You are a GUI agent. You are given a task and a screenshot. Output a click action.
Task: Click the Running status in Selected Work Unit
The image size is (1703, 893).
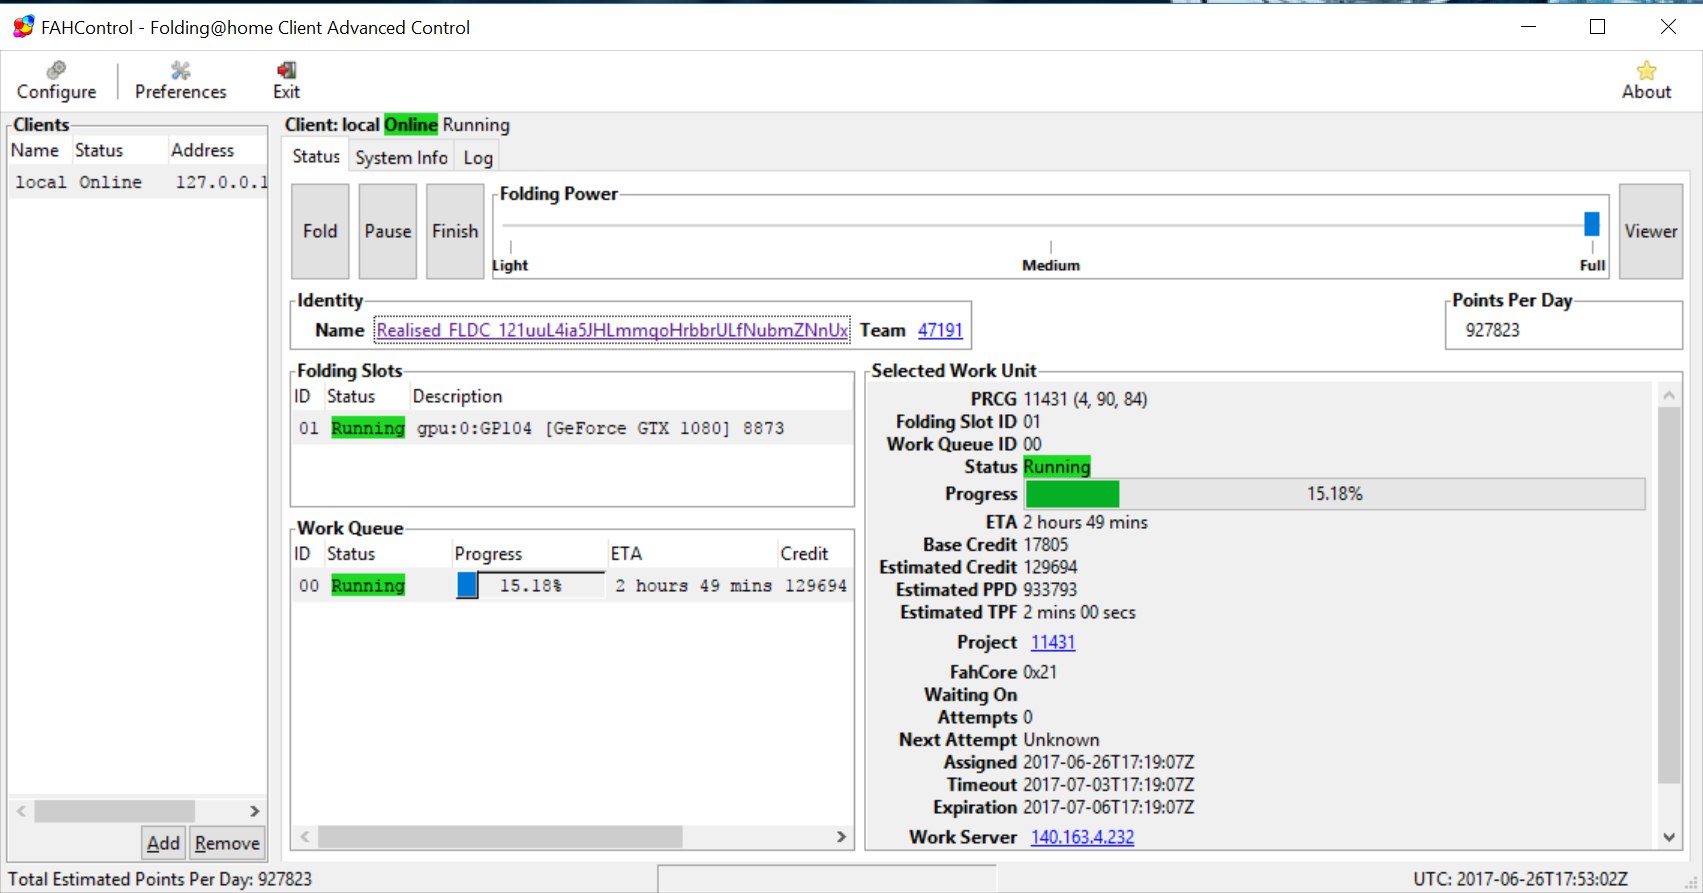click(1057, 467)
